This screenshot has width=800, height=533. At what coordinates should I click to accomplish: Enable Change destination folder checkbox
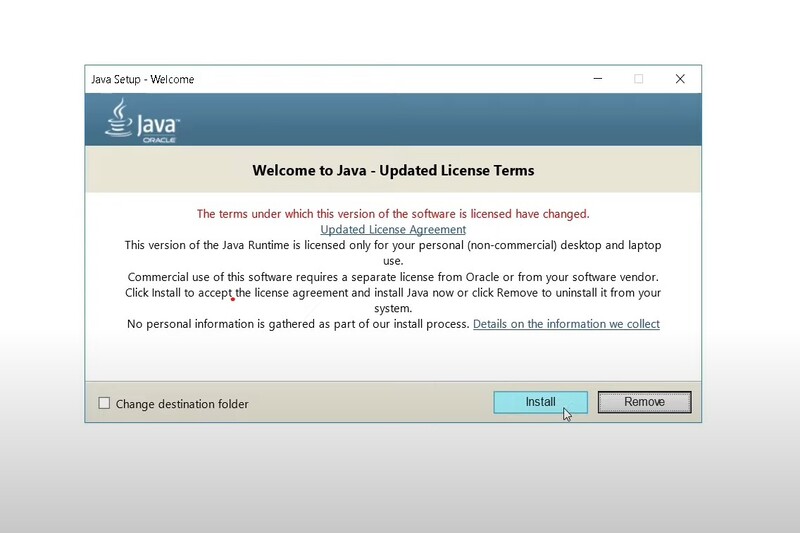(104, 403)
